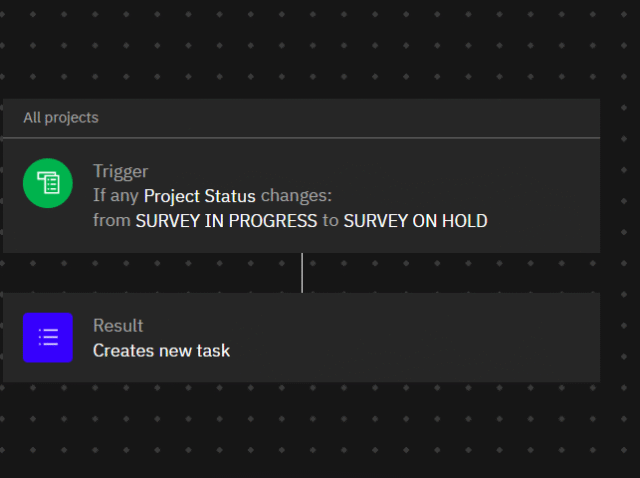Click the purple Result list icon
640x478 pixels.
tap(48, 338)
